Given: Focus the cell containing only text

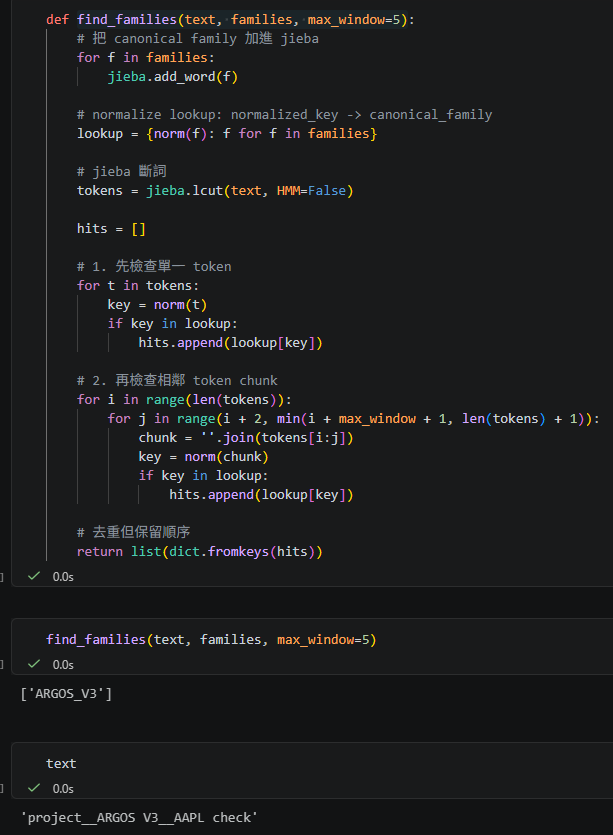Looking at the screenshot, I should [x=61, y=764].
